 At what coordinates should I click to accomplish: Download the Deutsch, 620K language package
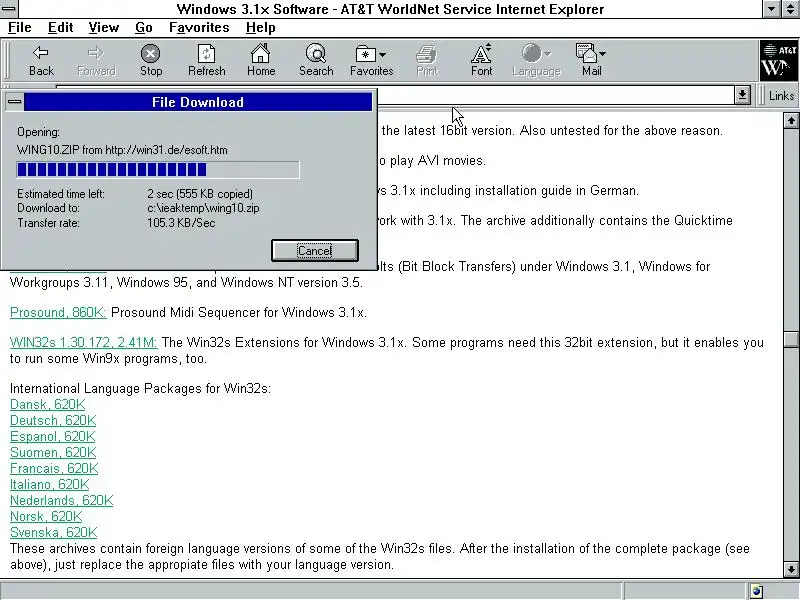pyautogui.click(x=53, y=420)
